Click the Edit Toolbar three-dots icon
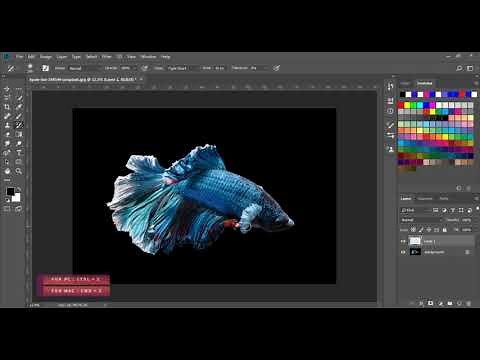Image resolution: width=480 pixels, height=360 pixels. click(7, 180)
